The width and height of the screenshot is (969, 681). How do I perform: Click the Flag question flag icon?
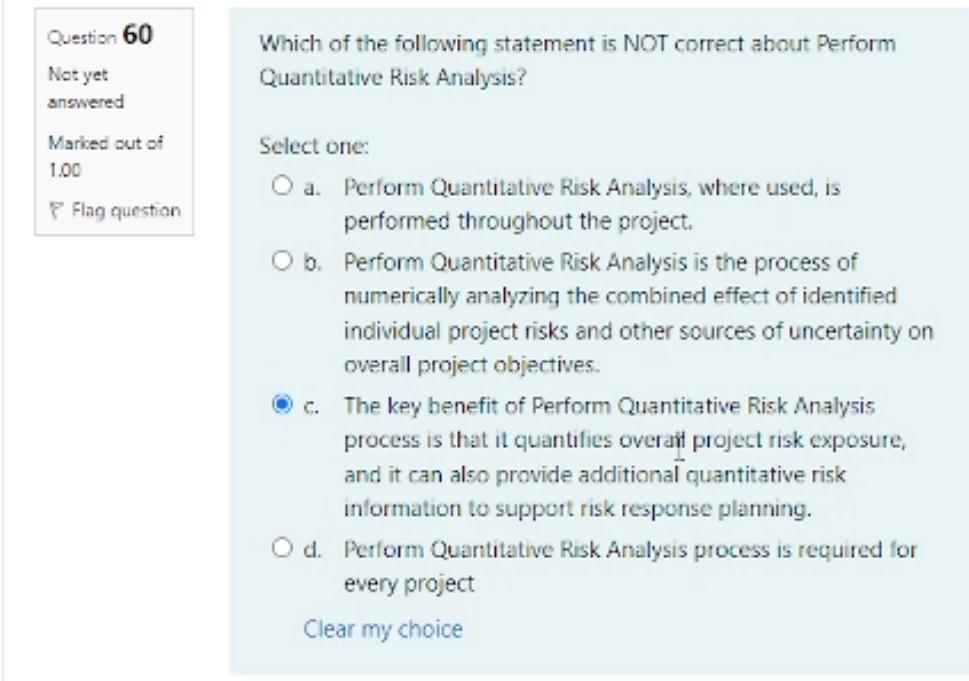(58, 208)
